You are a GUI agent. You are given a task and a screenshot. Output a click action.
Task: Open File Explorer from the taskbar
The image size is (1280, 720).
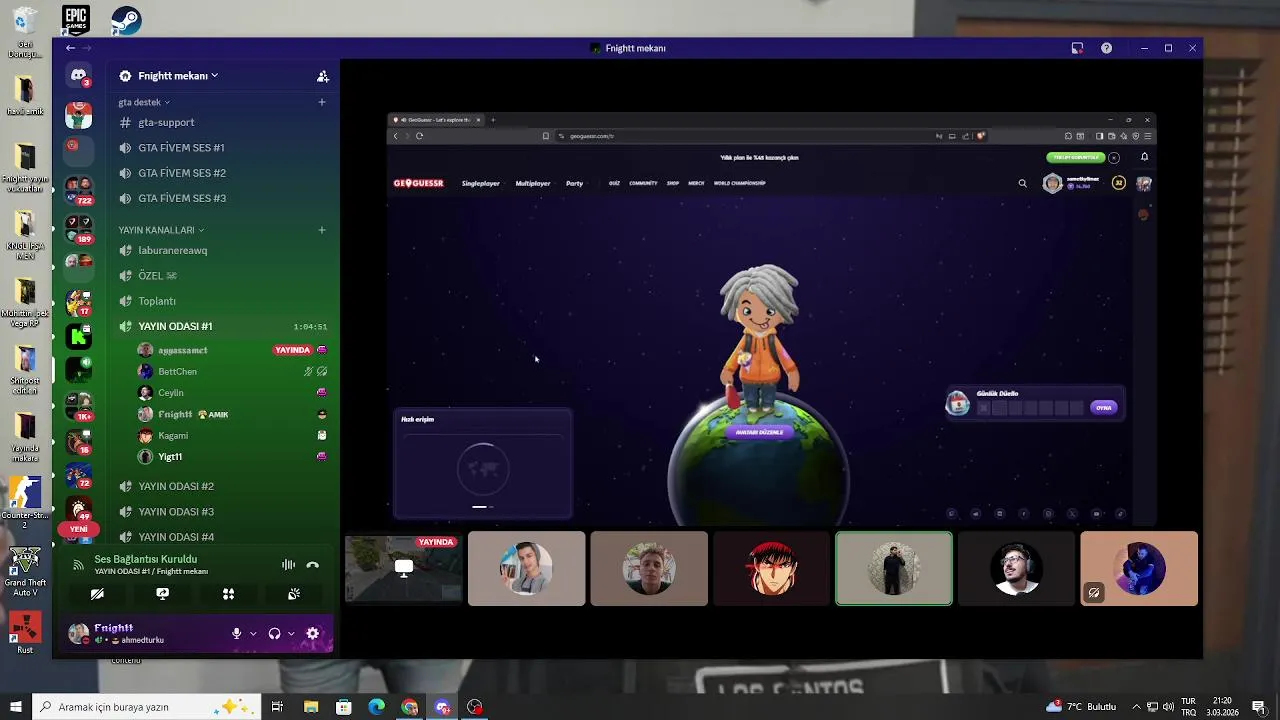tap(311, 707)
